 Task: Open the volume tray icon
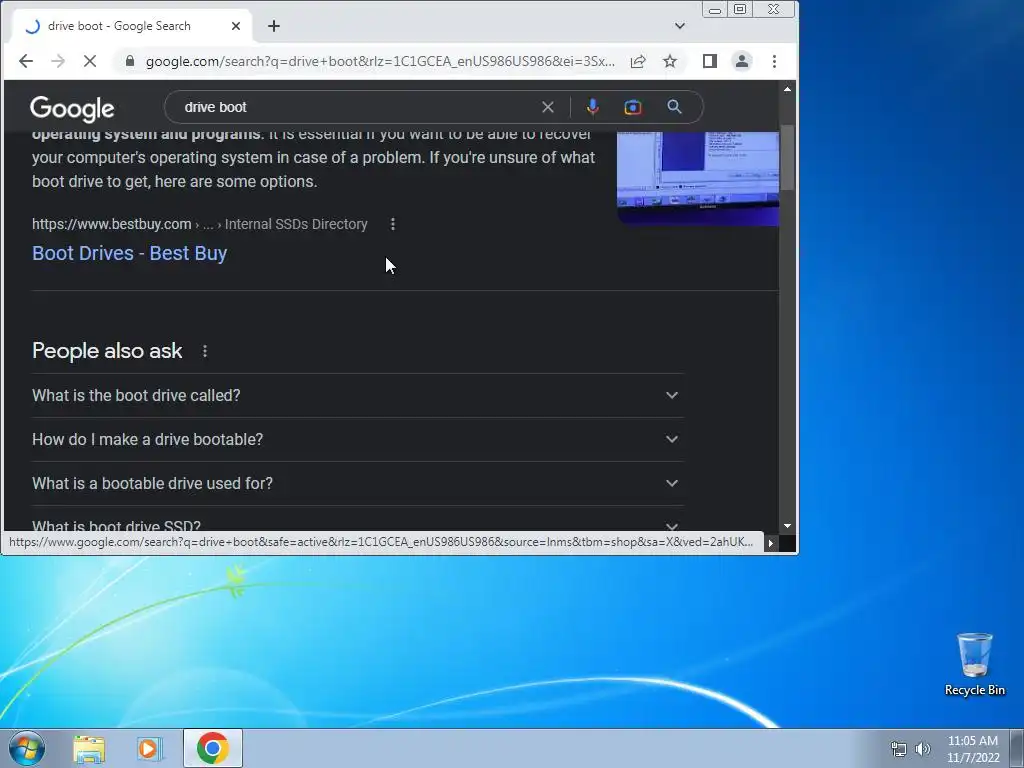(923, 748)
